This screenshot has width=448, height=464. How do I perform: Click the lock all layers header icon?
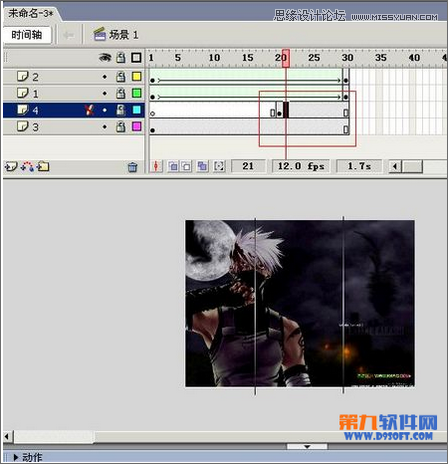click(121, 58)
